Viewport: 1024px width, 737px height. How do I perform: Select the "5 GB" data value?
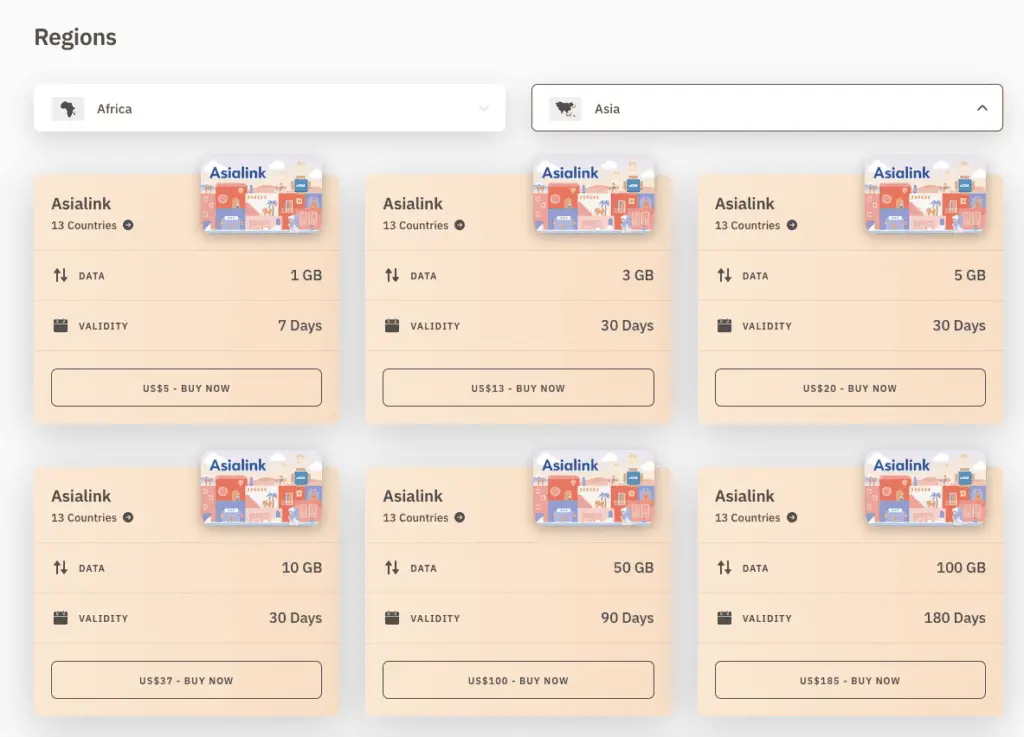[970, 275]
